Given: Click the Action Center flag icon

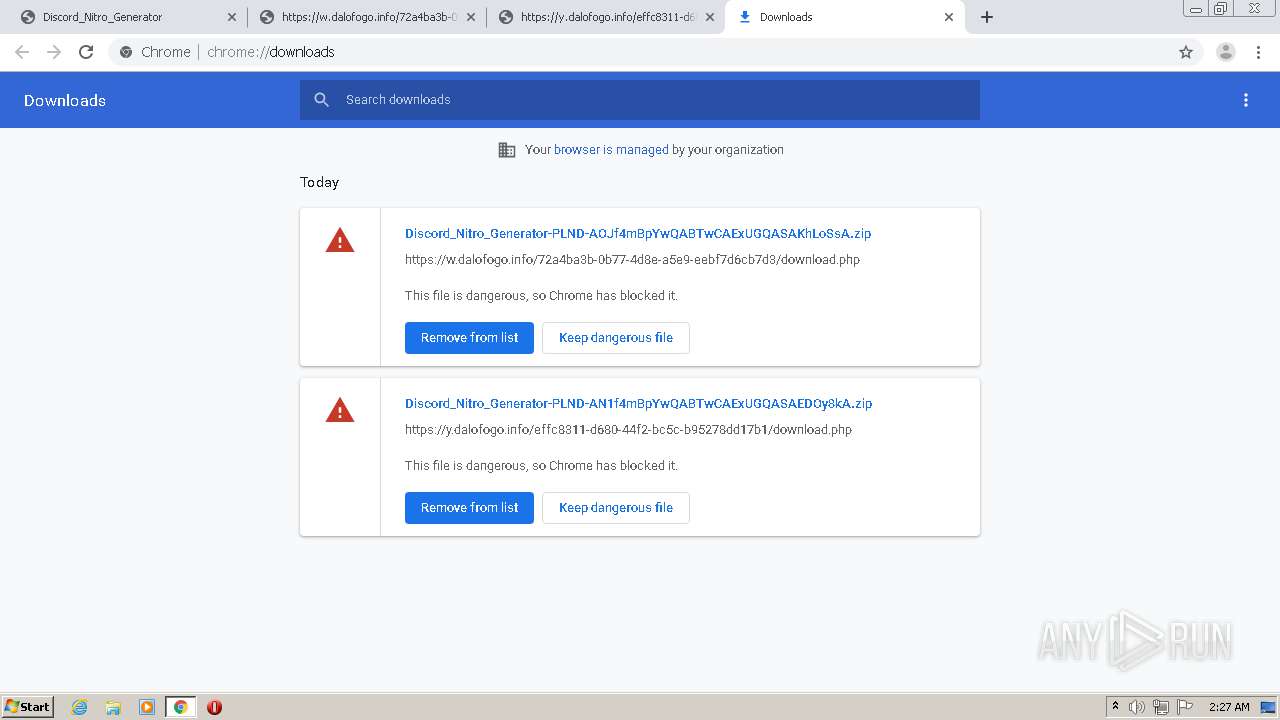Looking at the screenshot, I should pos(1185,707).
